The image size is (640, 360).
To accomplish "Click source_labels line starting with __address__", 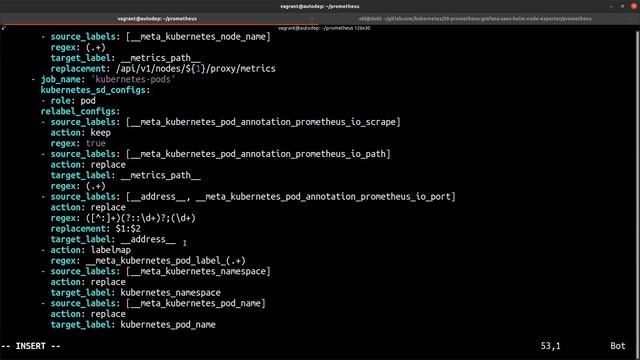I will [x=248, y=197].
